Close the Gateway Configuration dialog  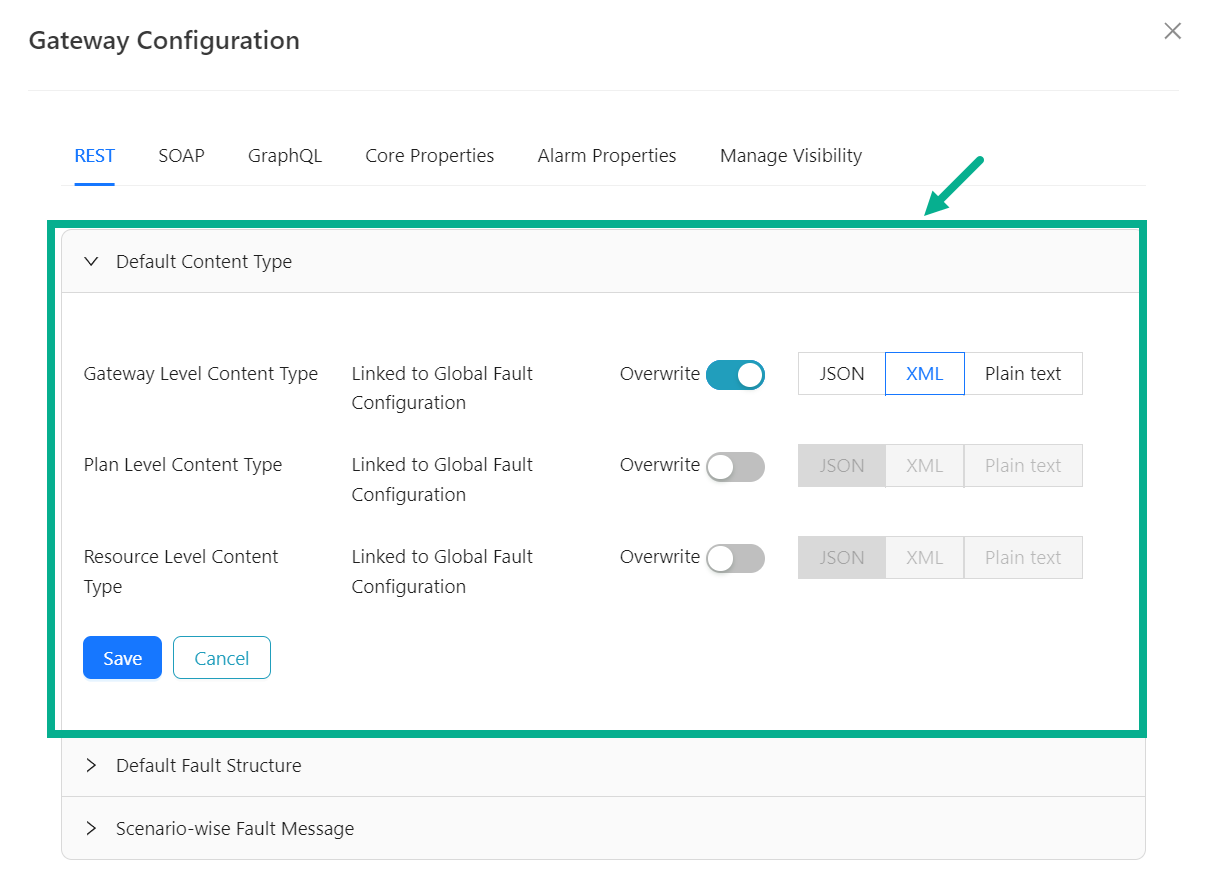click(x=1172, y=31)
